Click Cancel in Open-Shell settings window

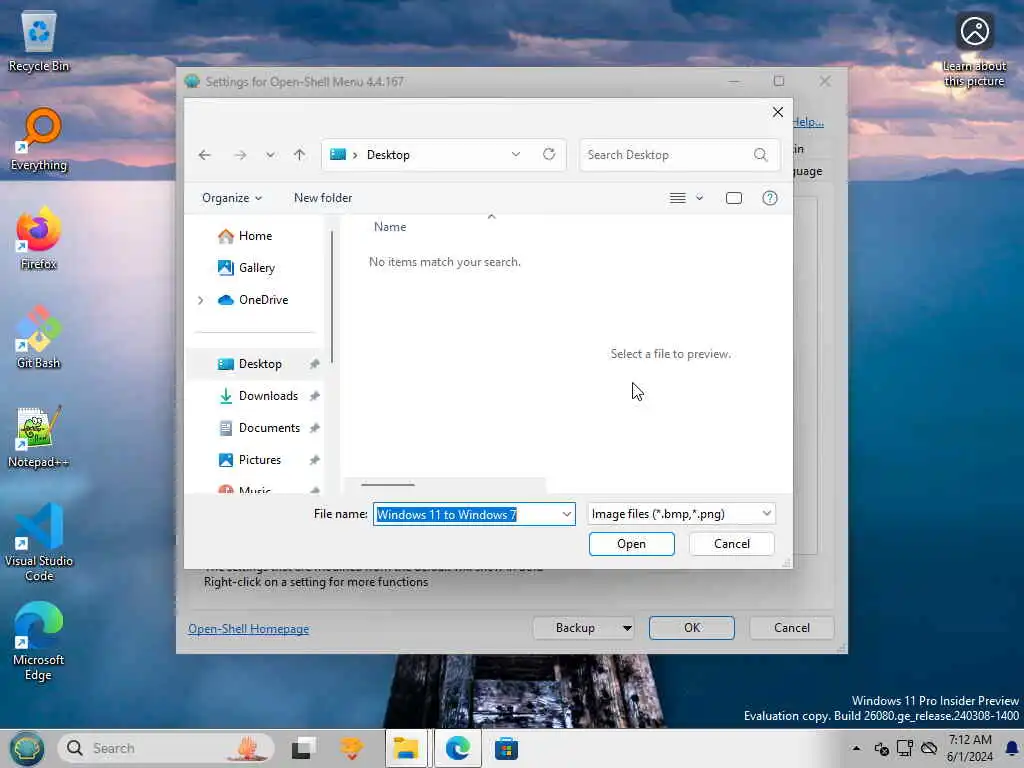[792, 628]
